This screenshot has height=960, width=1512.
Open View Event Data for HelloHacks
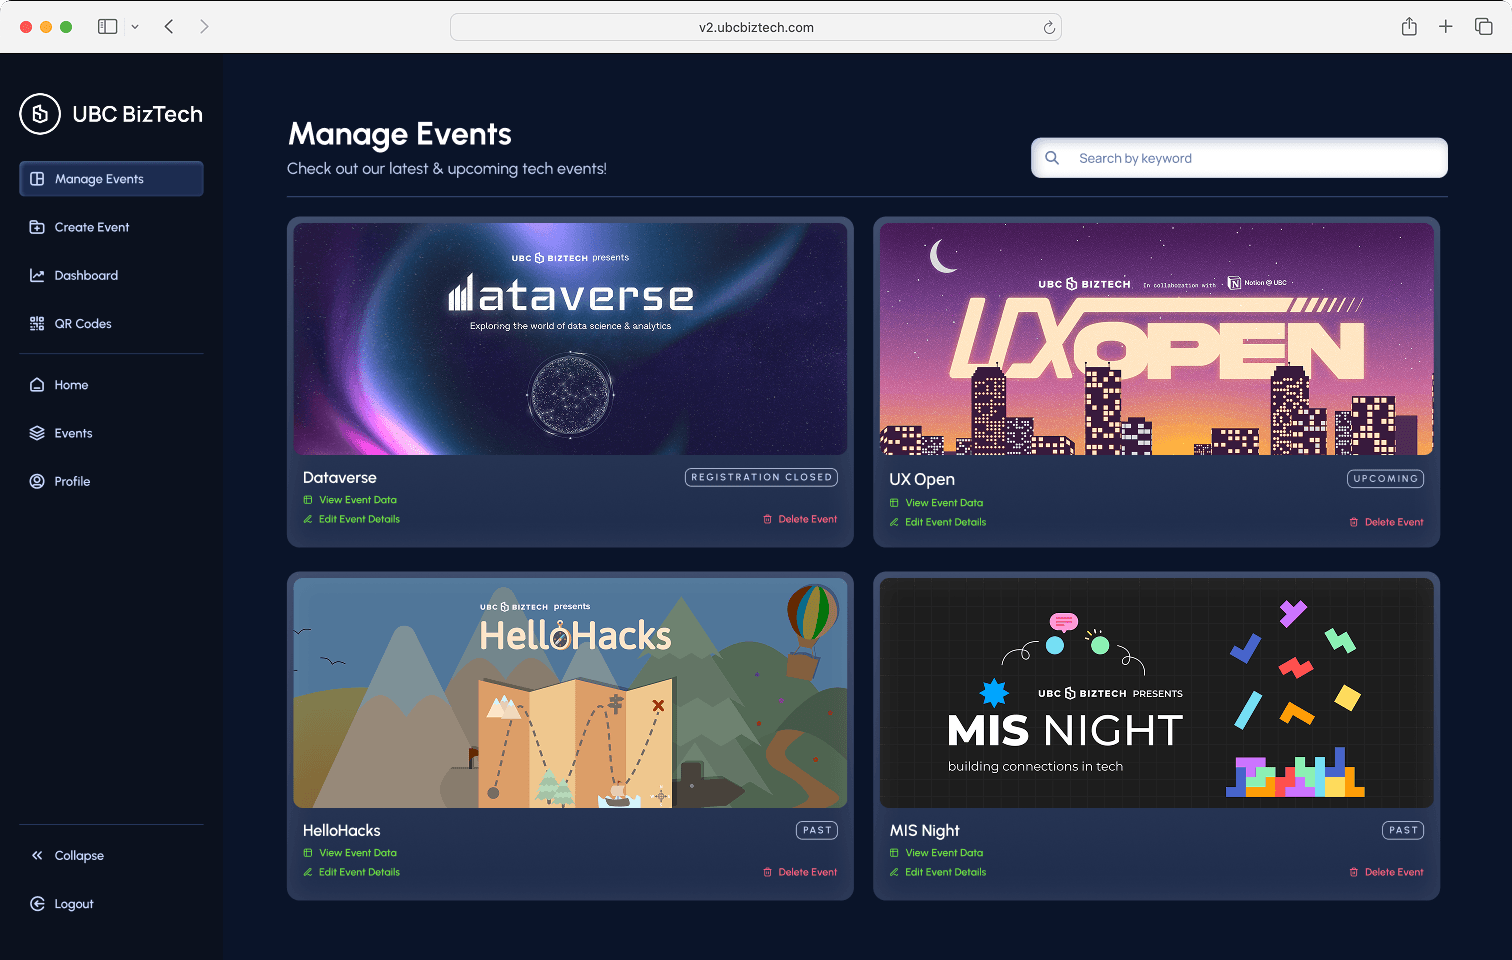coord(358,853)
